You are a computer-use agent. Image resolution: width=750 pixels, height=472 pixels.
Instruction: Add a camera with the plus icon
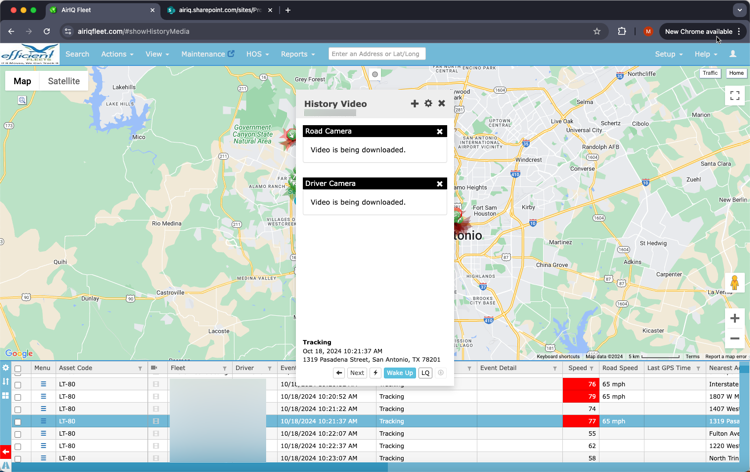coord(414,103)
